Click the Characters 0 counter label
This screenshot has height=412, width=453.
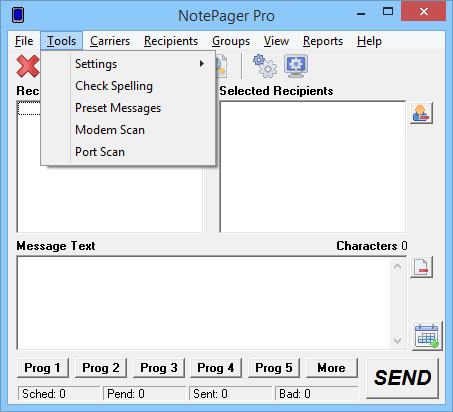pyautogui.click(x=372, y=246)
